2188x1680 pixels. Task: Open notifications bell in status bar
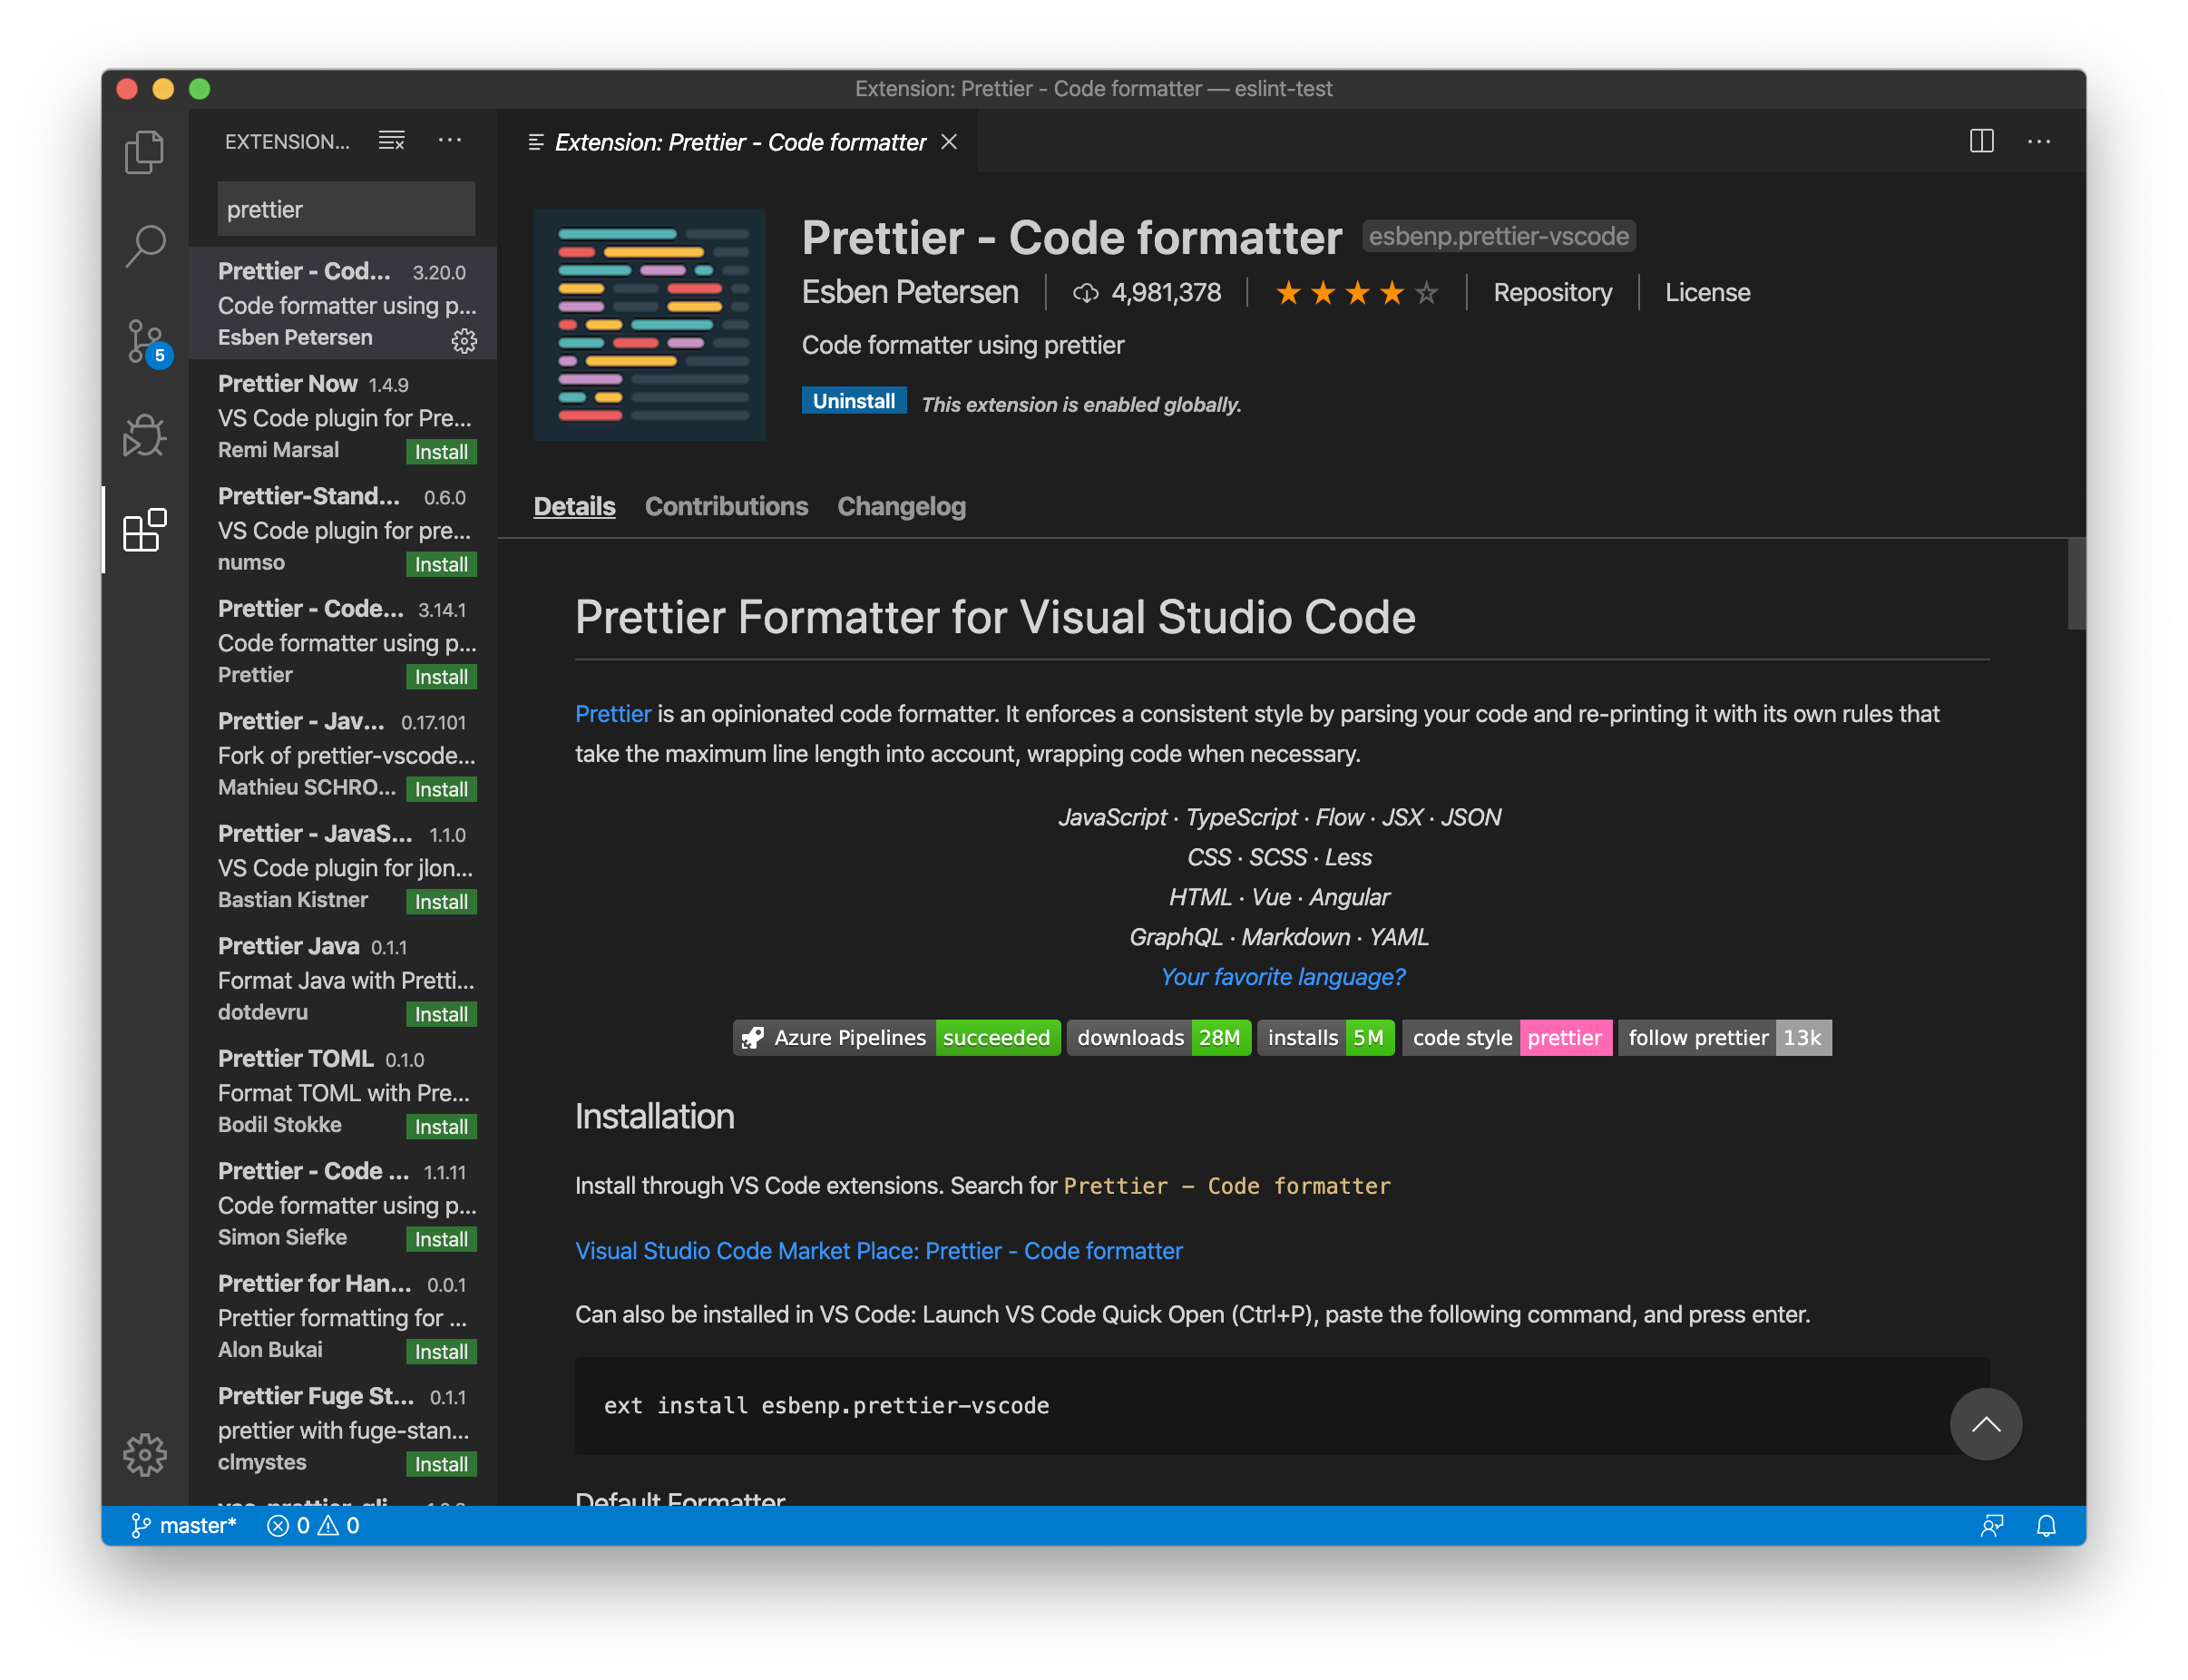(2046, 1525)
